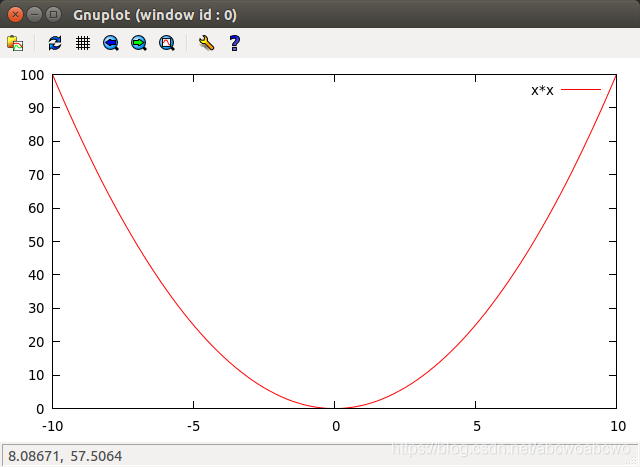Click the status bar coordinates readout
The width and height of the screenshot is (640, 467).
click(x=65, y=456)
